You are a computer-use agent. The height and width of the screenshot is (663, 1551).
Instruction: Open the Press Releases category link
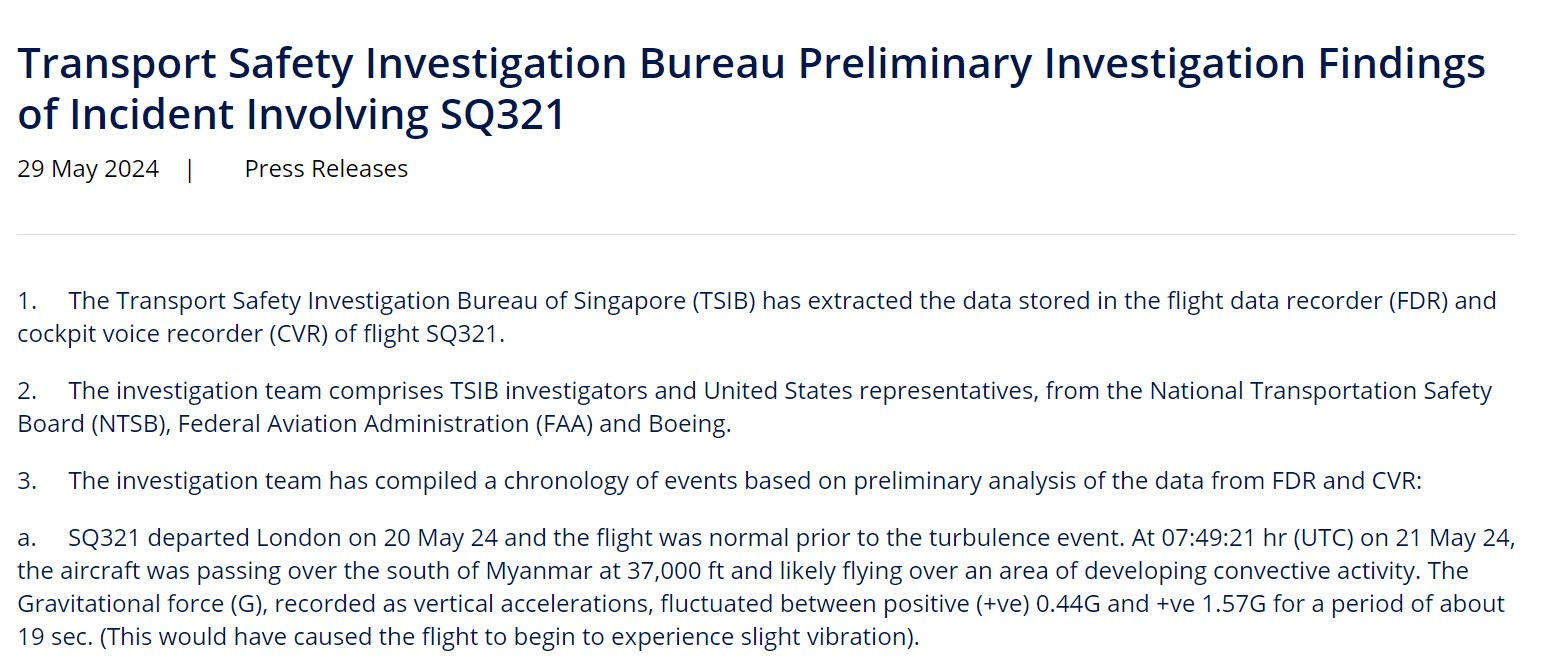(326, 169)
